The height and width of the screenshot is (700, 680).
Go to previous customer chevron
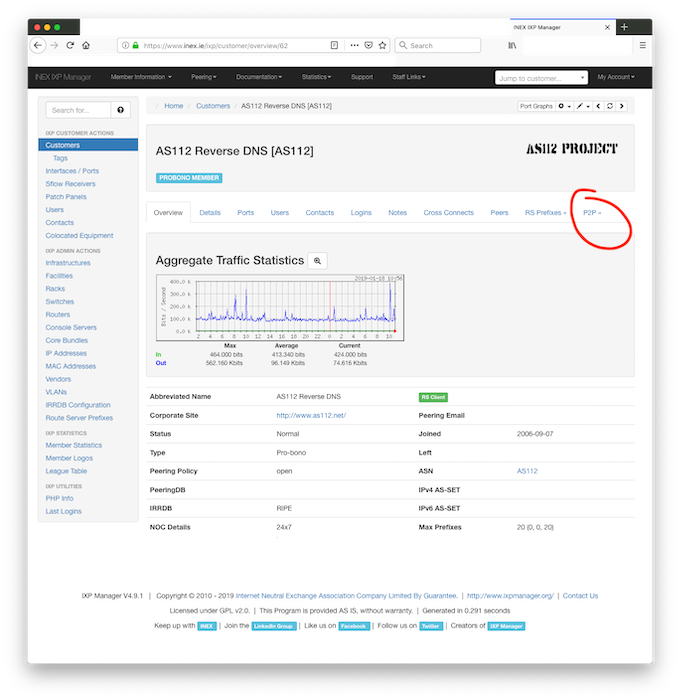pos(598,106)
